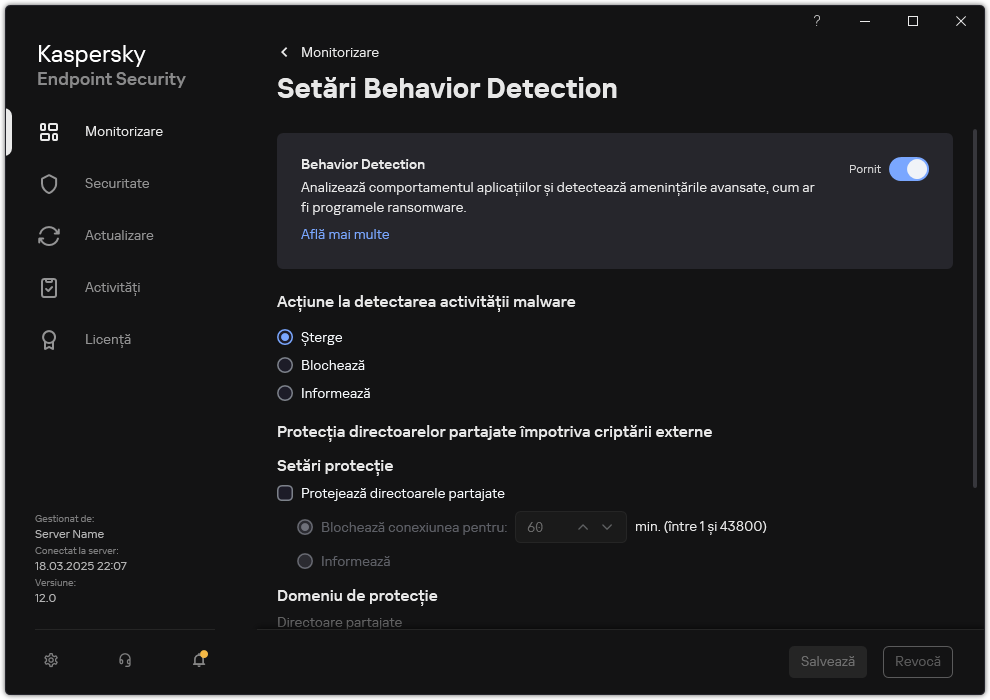The image size is (990, 700).
Task: View Licență via the key icon
Action: click(x=49, y=339)
